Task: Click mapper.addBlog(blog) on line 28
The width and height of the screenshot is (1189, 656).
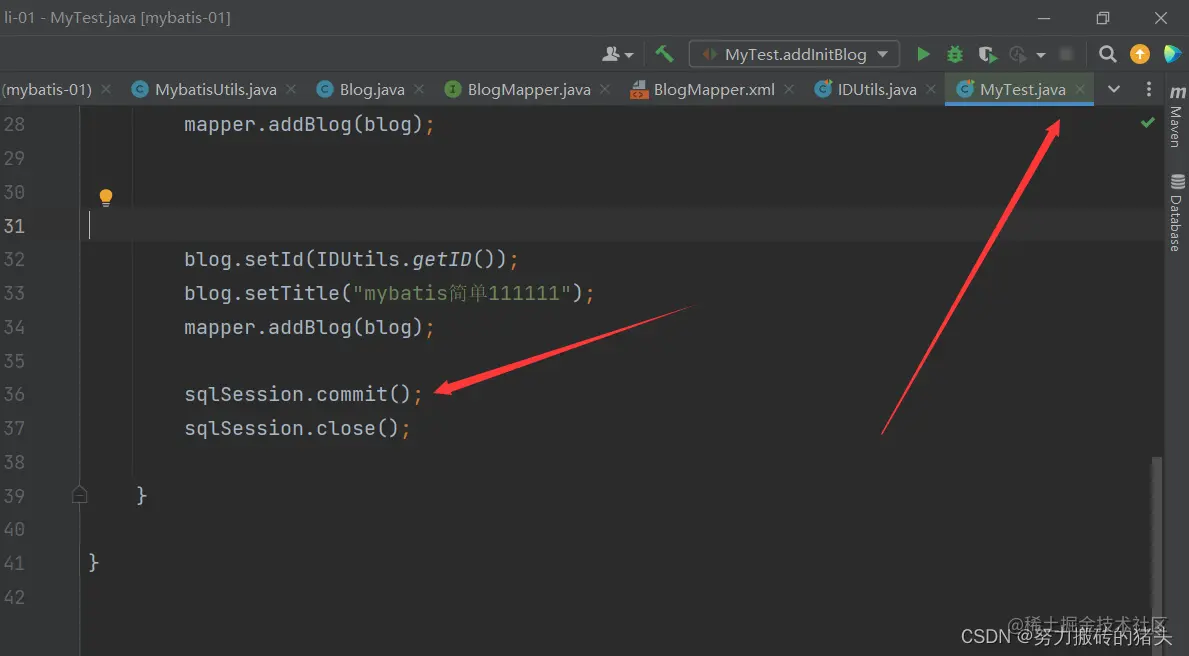Action: click(309, 124)
